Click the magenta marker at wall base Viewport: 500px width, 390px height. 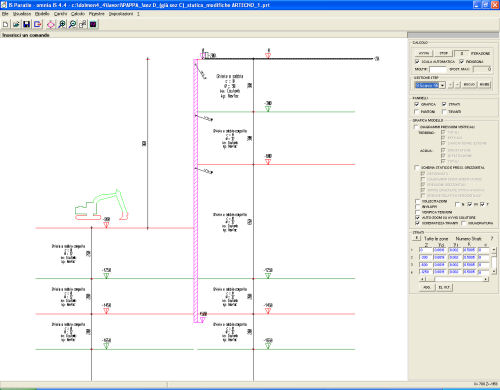pos(202,320)
